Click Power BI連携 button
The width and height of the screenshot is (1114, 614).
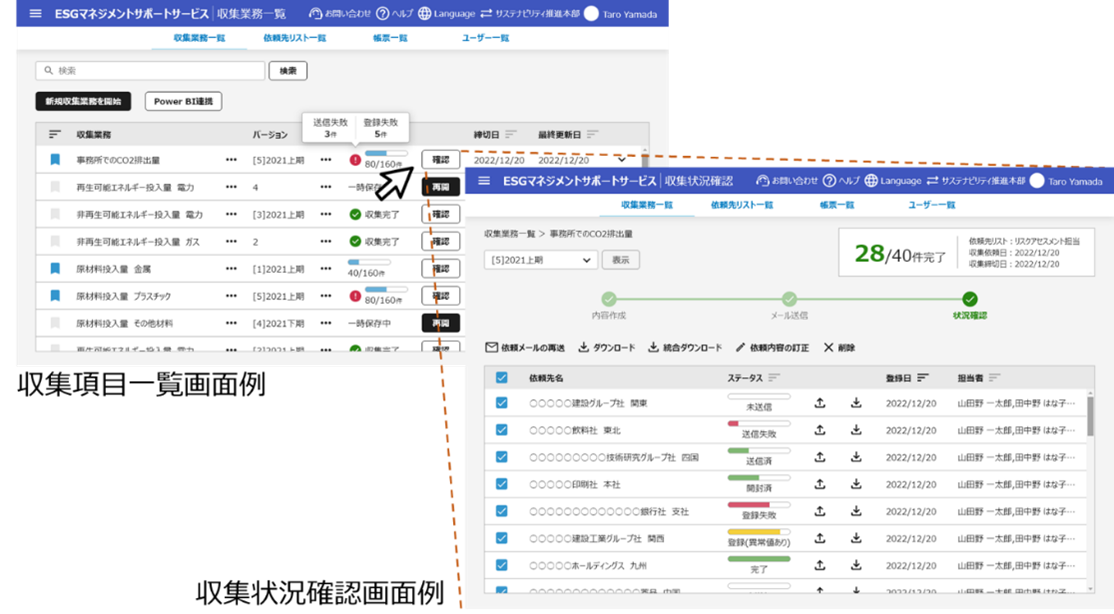click(x=183, y=101)
